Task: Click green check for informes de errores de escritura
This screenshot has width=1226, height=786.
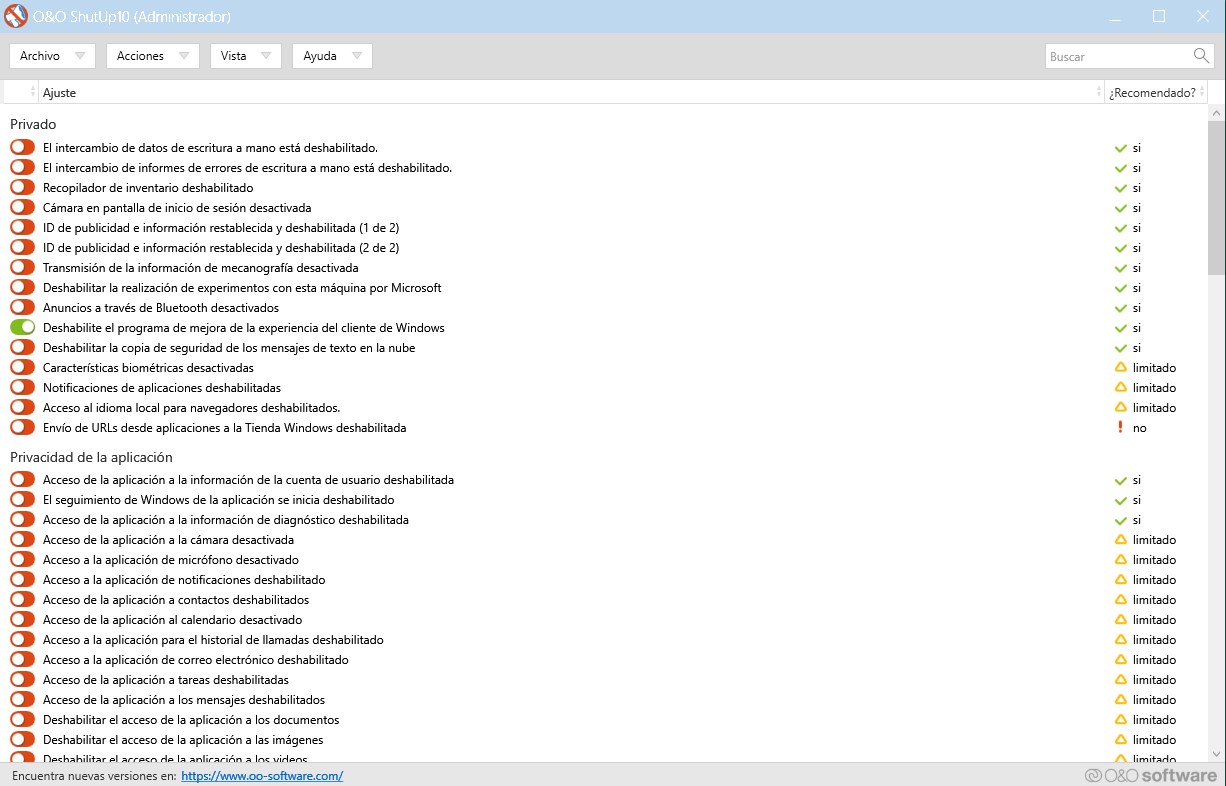Action: [x=1121, y=168]
